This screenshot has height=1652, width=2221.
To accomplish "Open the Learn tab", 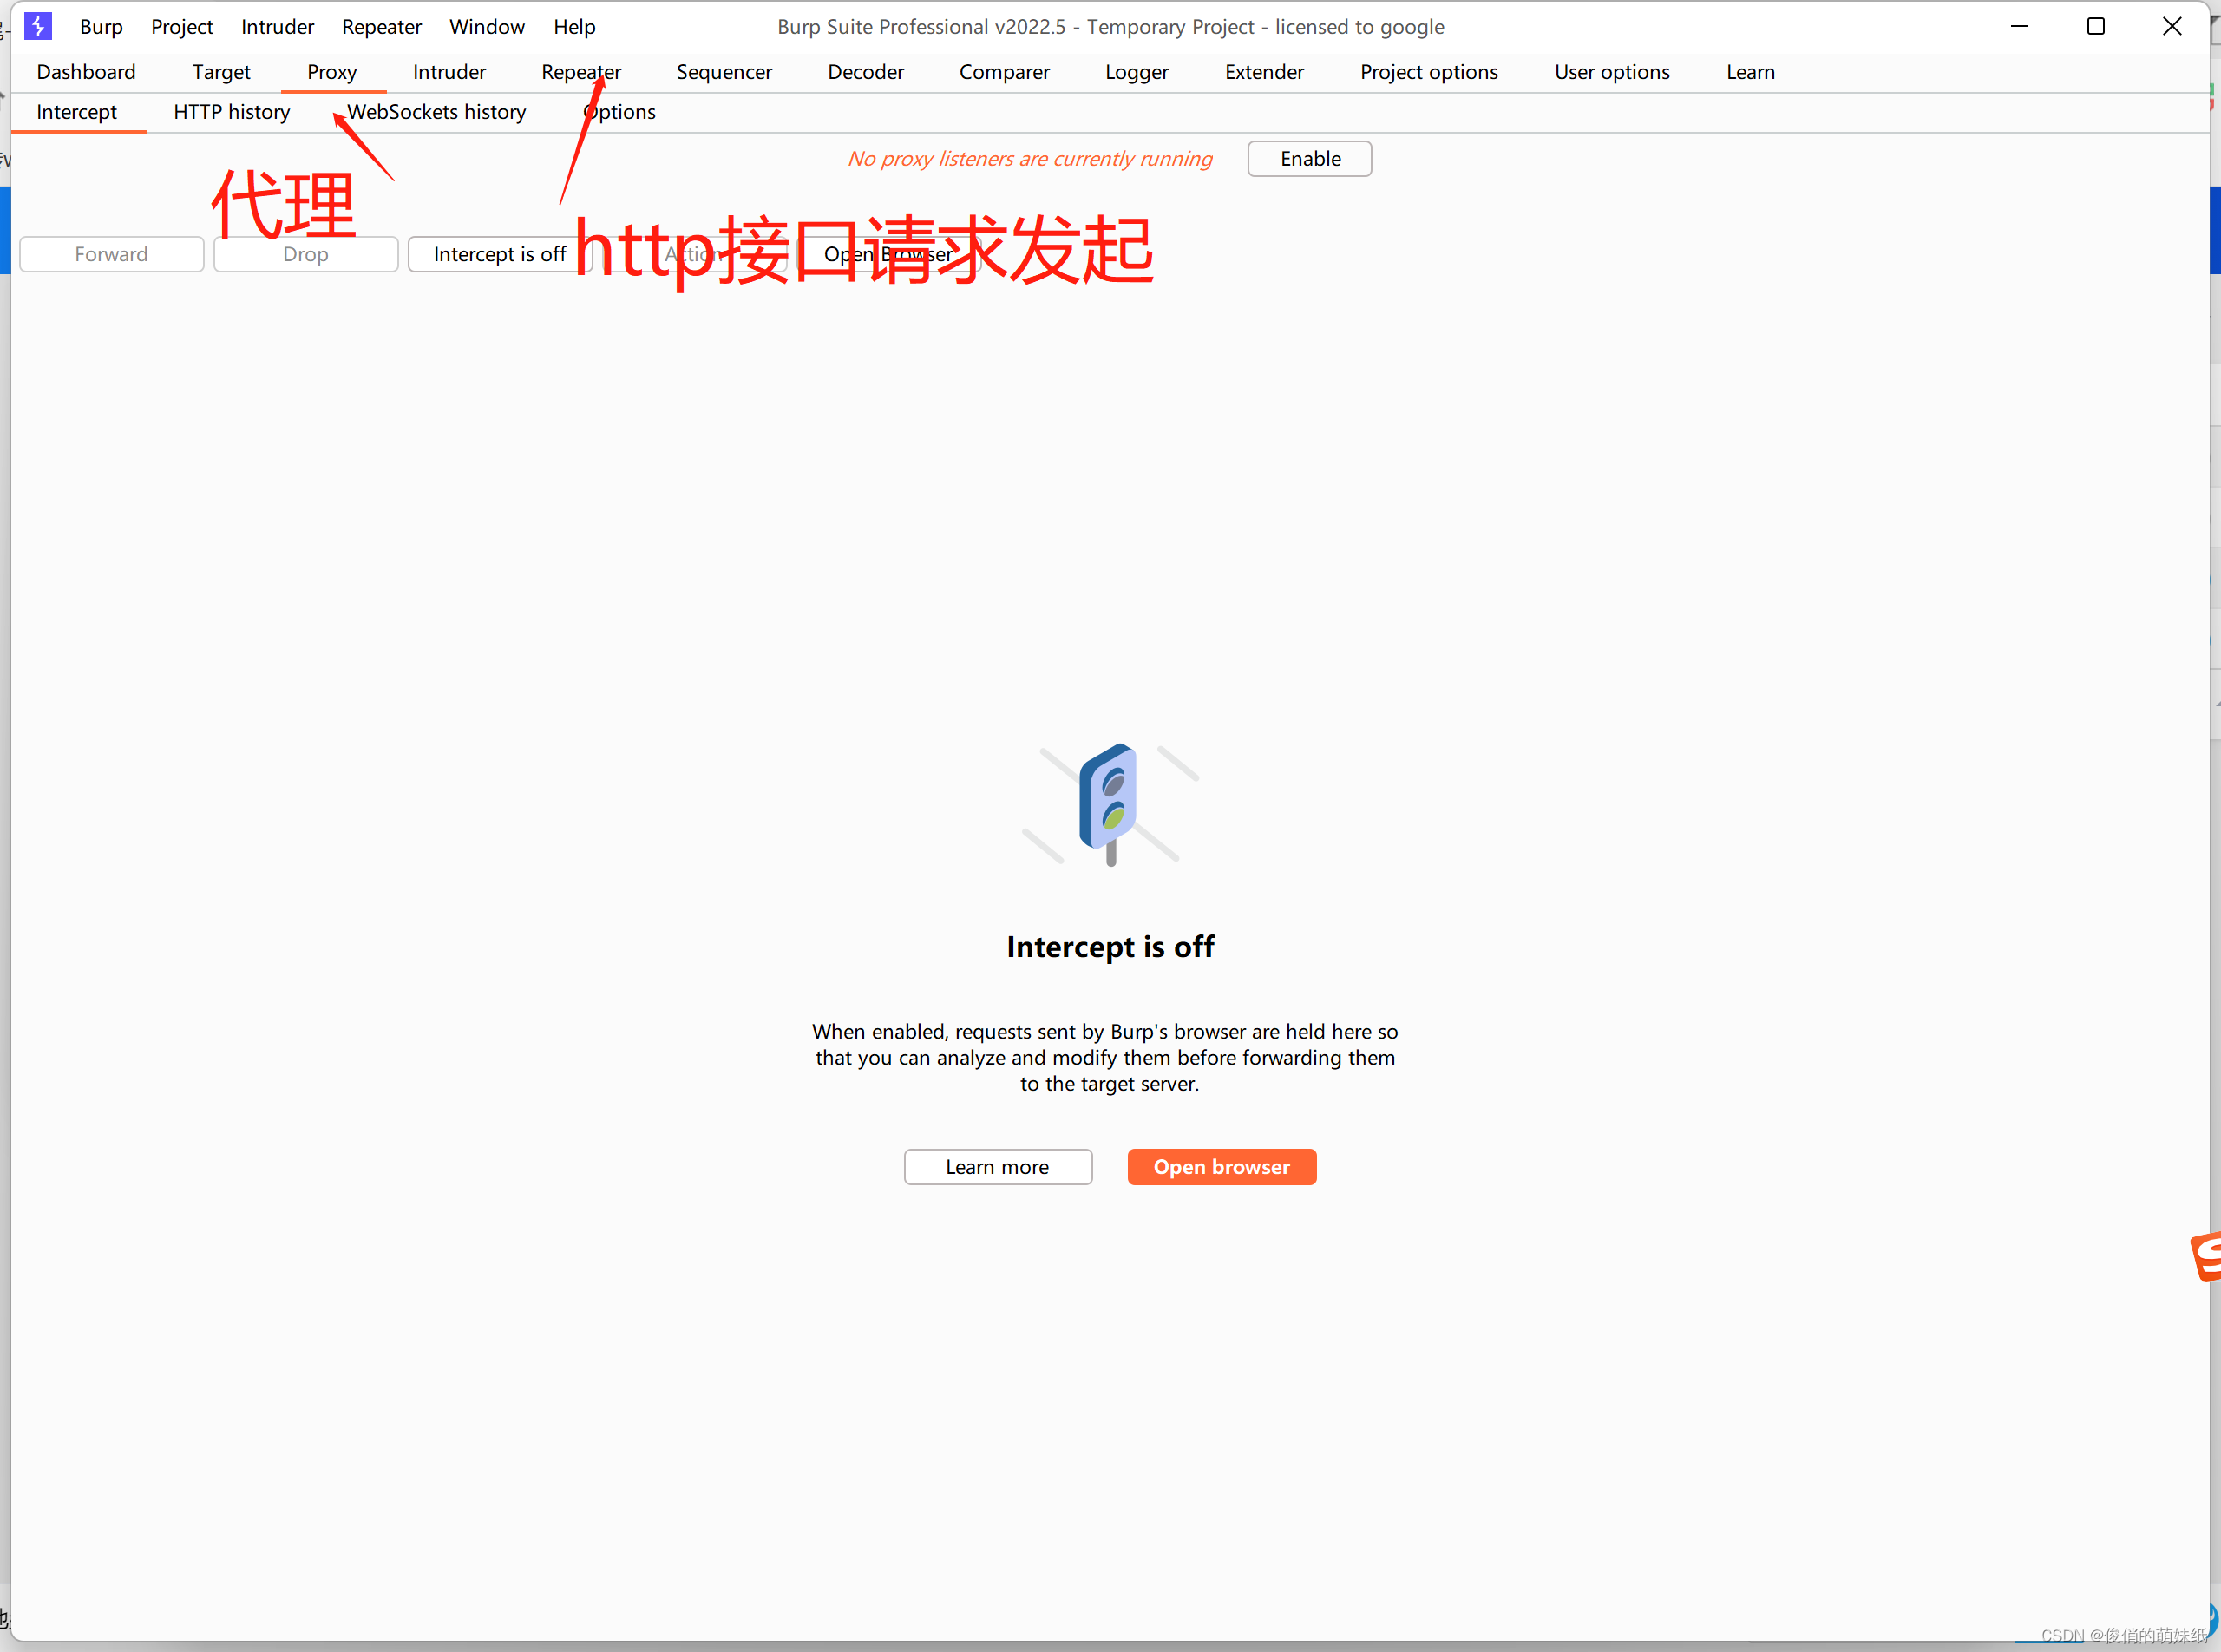I will (1750, 72).
